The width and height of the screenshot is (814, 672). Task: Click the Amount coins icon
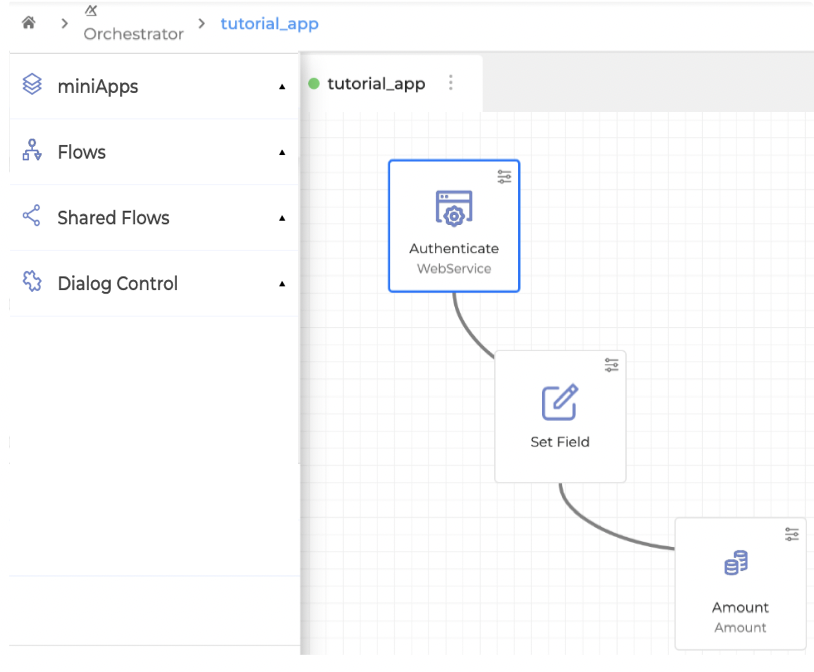(x=736, y=564)
